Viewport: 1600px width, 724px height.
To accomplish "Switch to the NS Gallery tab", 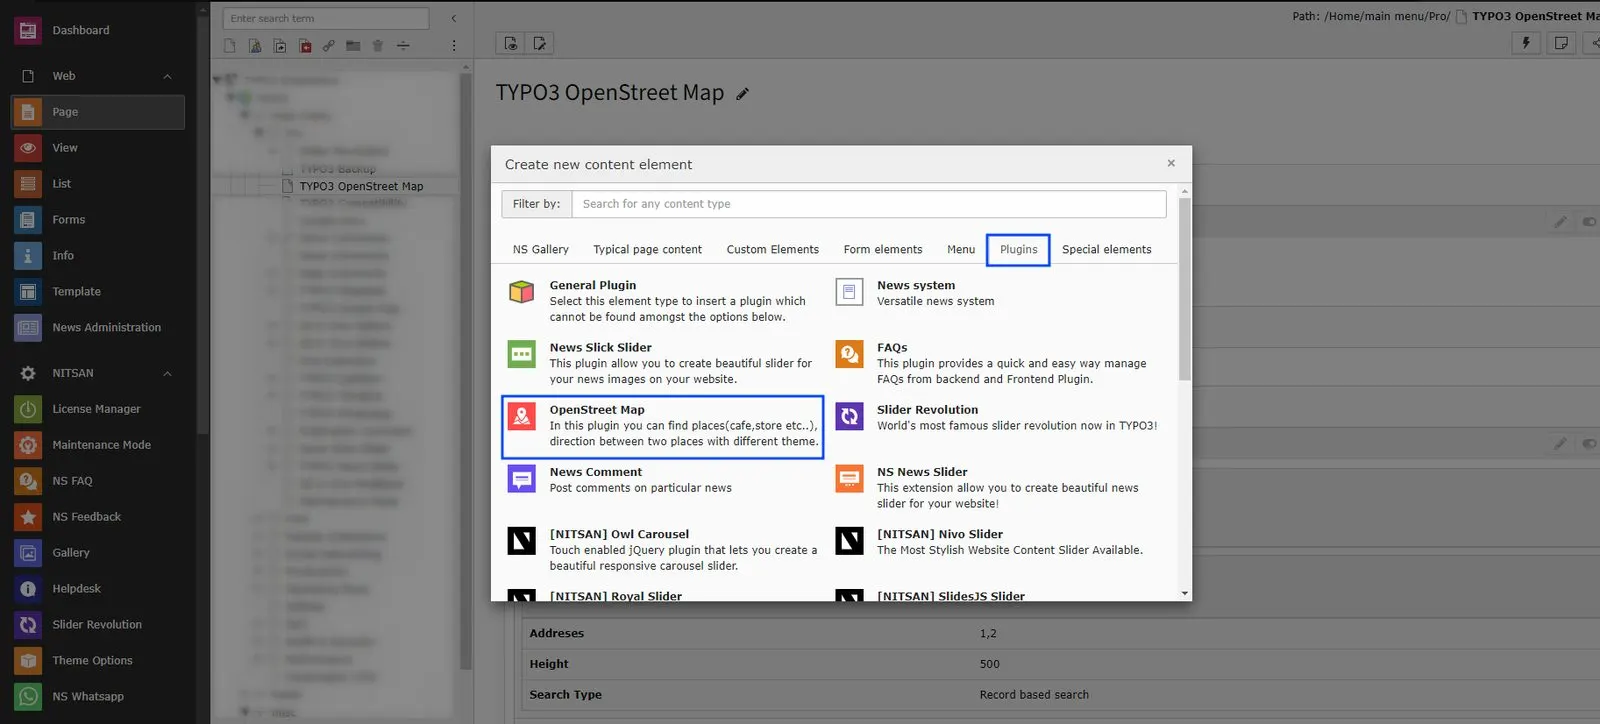I will [541, 250].
